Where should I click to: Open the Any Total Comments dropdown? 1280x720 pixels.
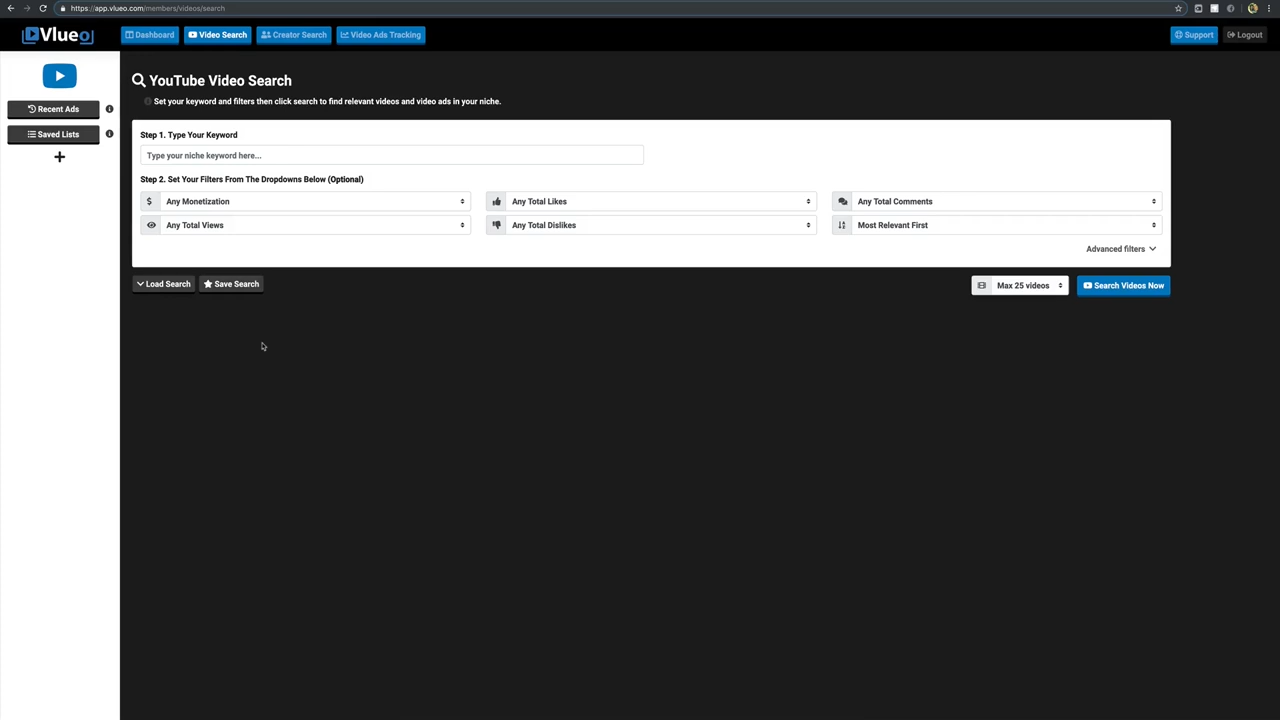coord(1006,201)
